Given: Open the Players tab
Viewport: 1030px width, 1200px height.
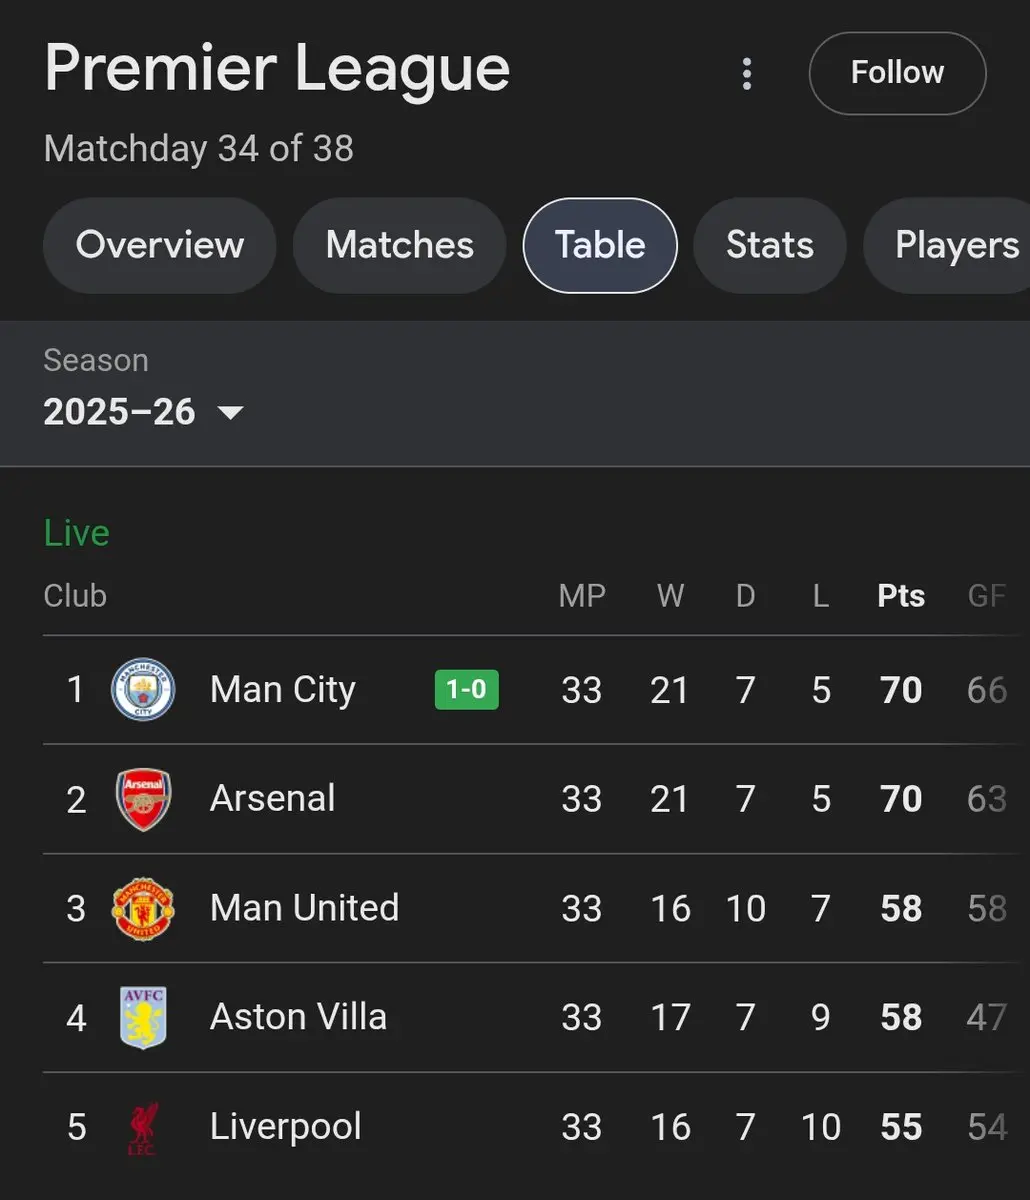Looking at the screenshot, I should coord(955,245).
